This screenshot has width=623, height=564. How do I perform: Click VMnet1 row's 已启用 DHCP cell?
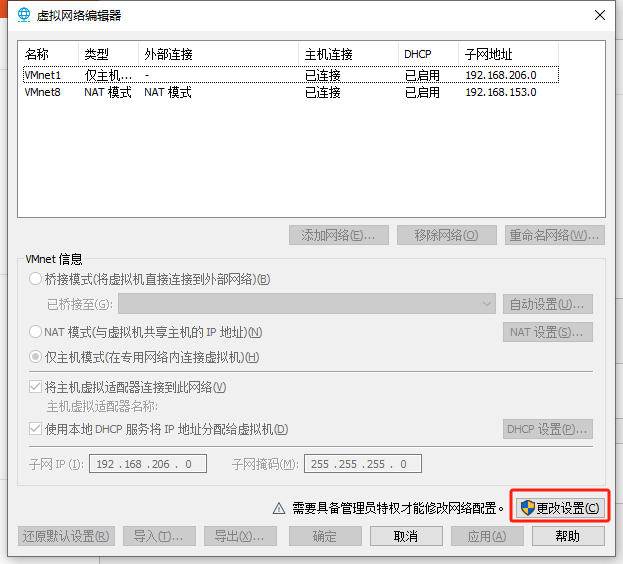pyautogui.click(x=422, y=75)
